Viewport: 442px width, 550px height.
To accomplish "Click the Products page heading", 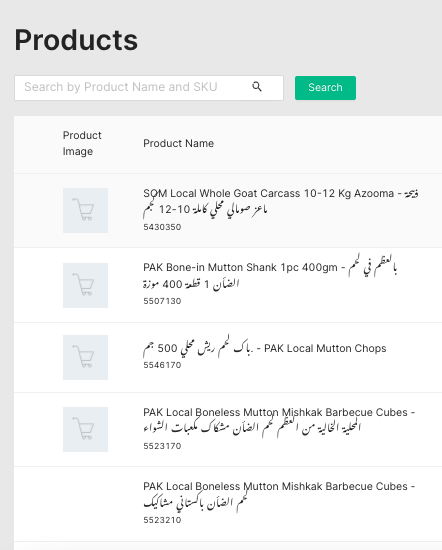I will [76, 40].
